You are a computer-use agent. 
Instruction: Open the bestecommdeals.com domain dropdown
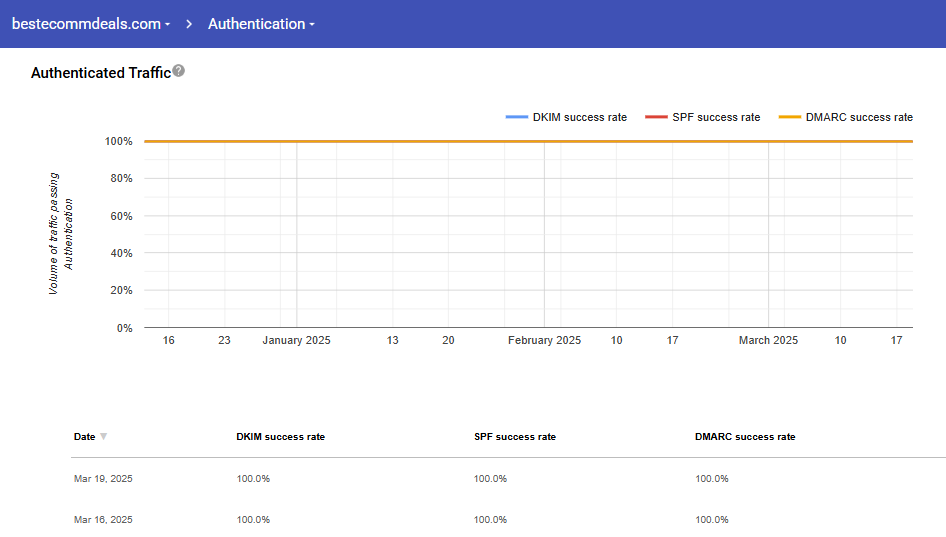pos(90,24)
